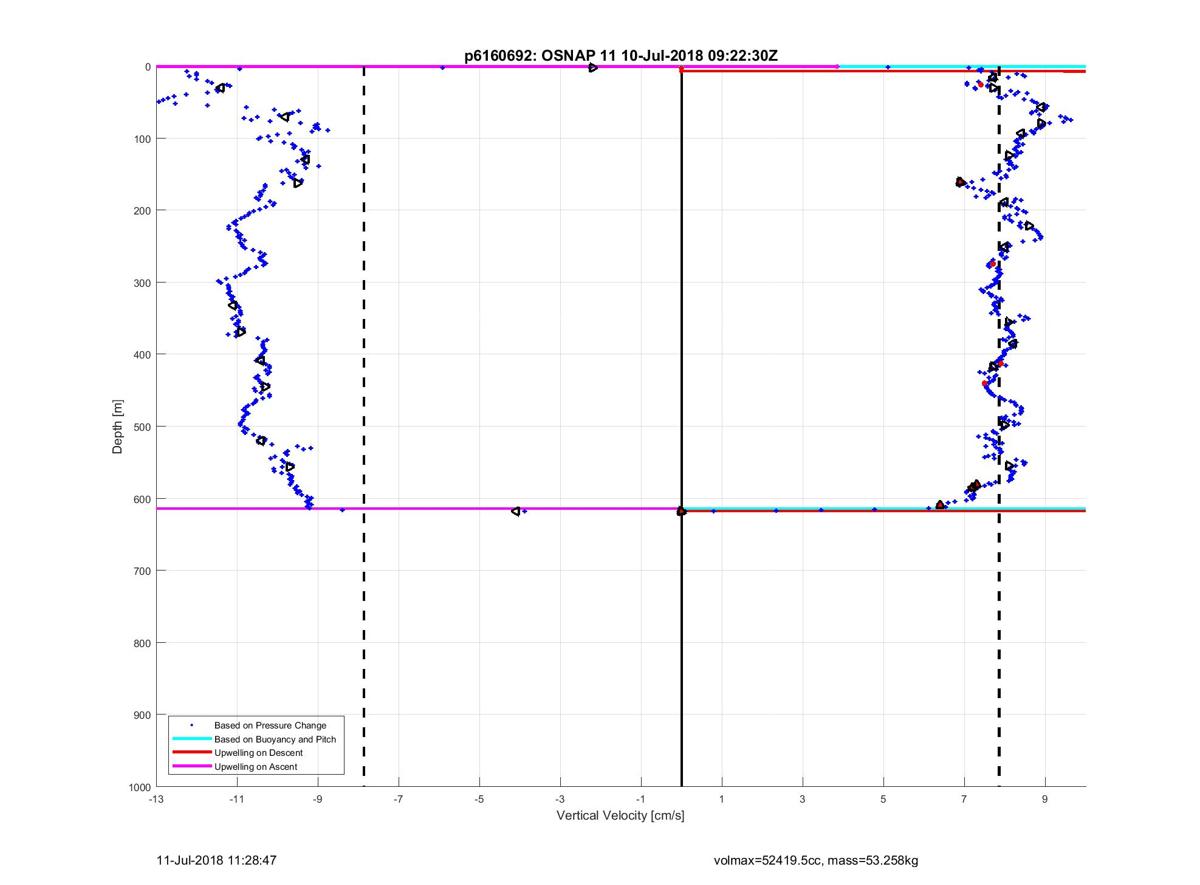Click the y-axis tick label 1000
Image resolution: width=1200 pixels, height=885 pixels.
click(139, 787)
